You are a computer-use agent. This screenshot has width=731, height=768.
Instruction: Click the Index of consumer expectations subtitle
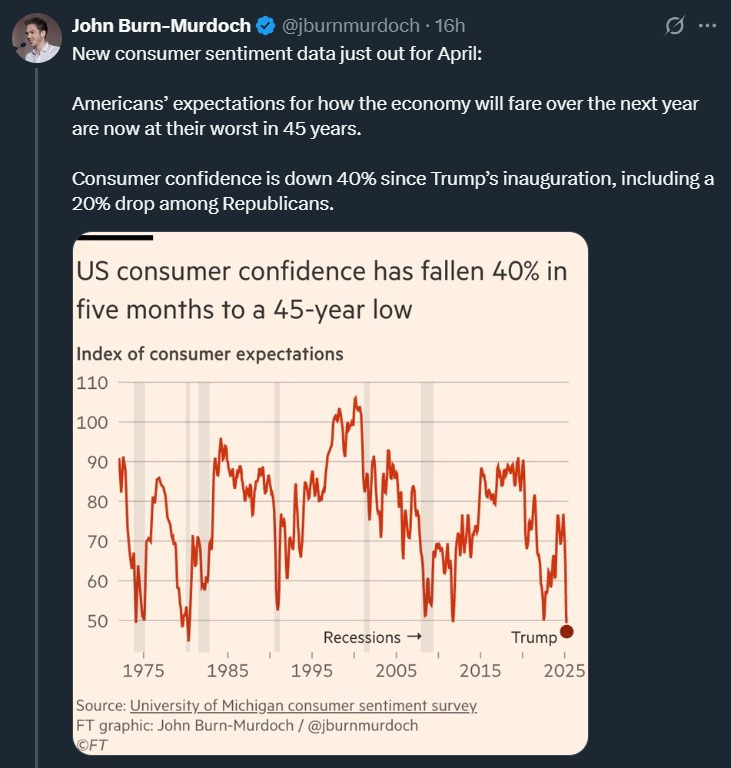point(210,354)
